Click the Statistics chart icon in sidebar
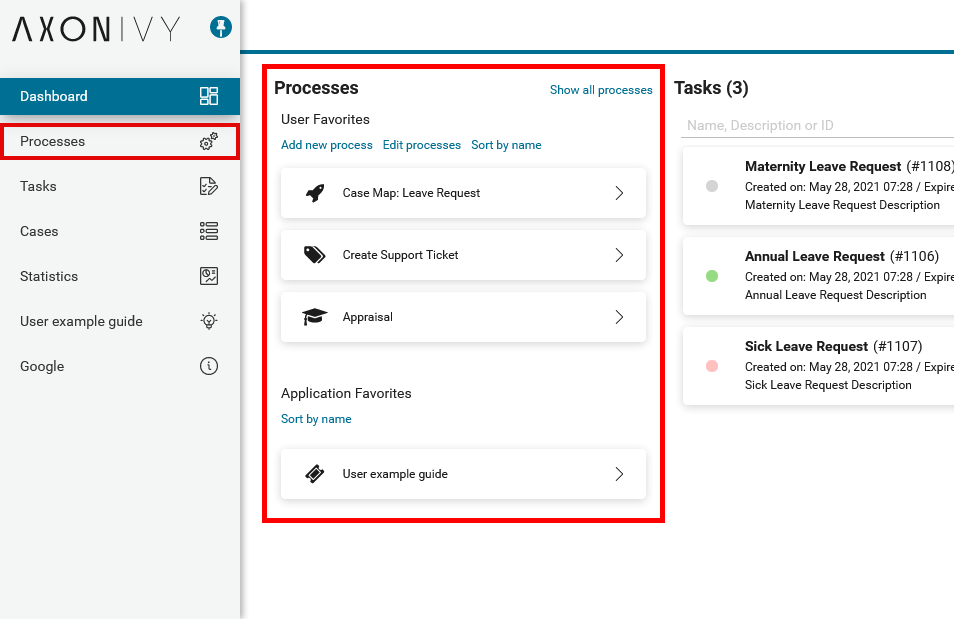The width and height of the screenshot is (954, 619). (209, 276)
